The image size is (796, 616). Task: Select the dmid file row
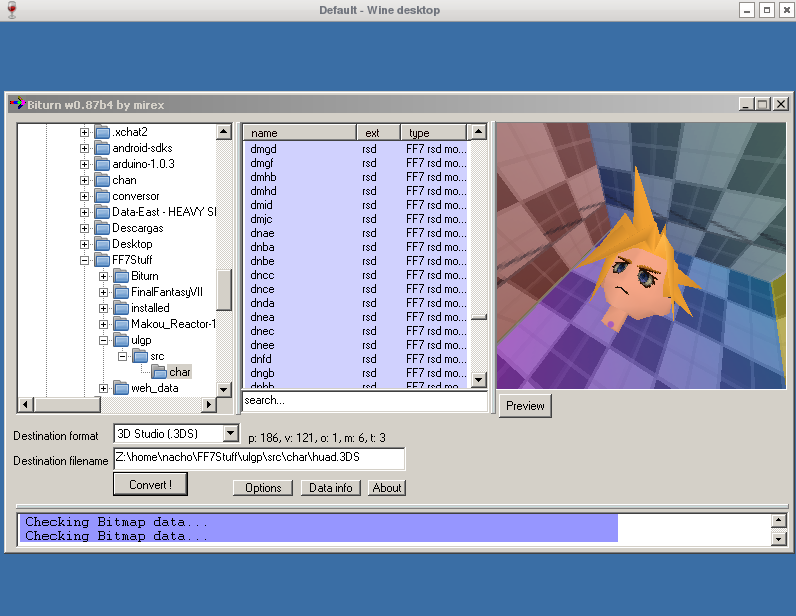357,205
